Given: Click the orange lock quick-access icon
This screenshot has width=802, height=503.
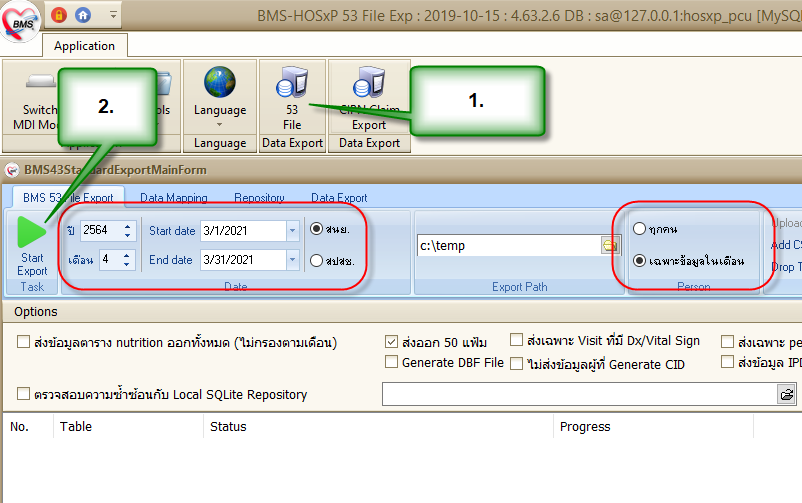Looking at the screenshot, I should (x=59, y=15).
